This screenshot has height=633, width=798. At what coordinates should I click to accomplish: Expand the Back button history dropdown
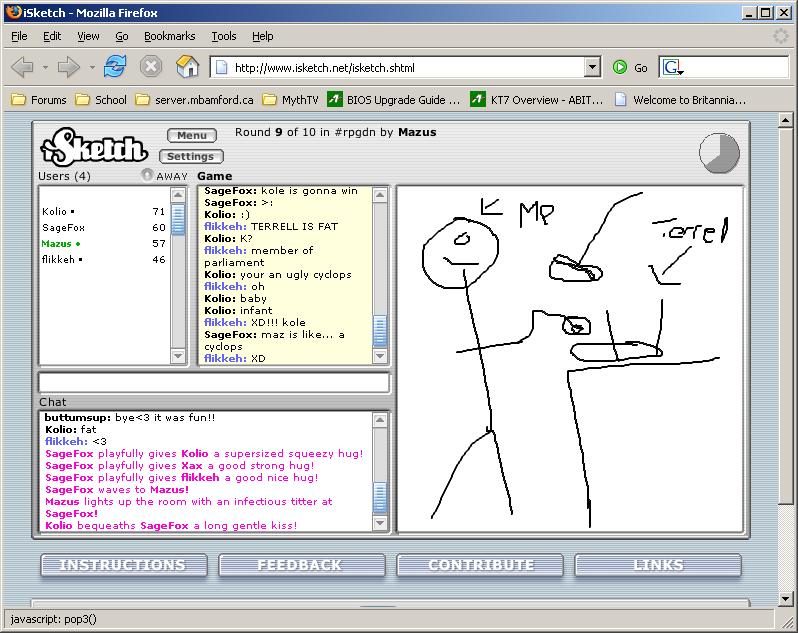pyautogui.click(x=43, y=67)
